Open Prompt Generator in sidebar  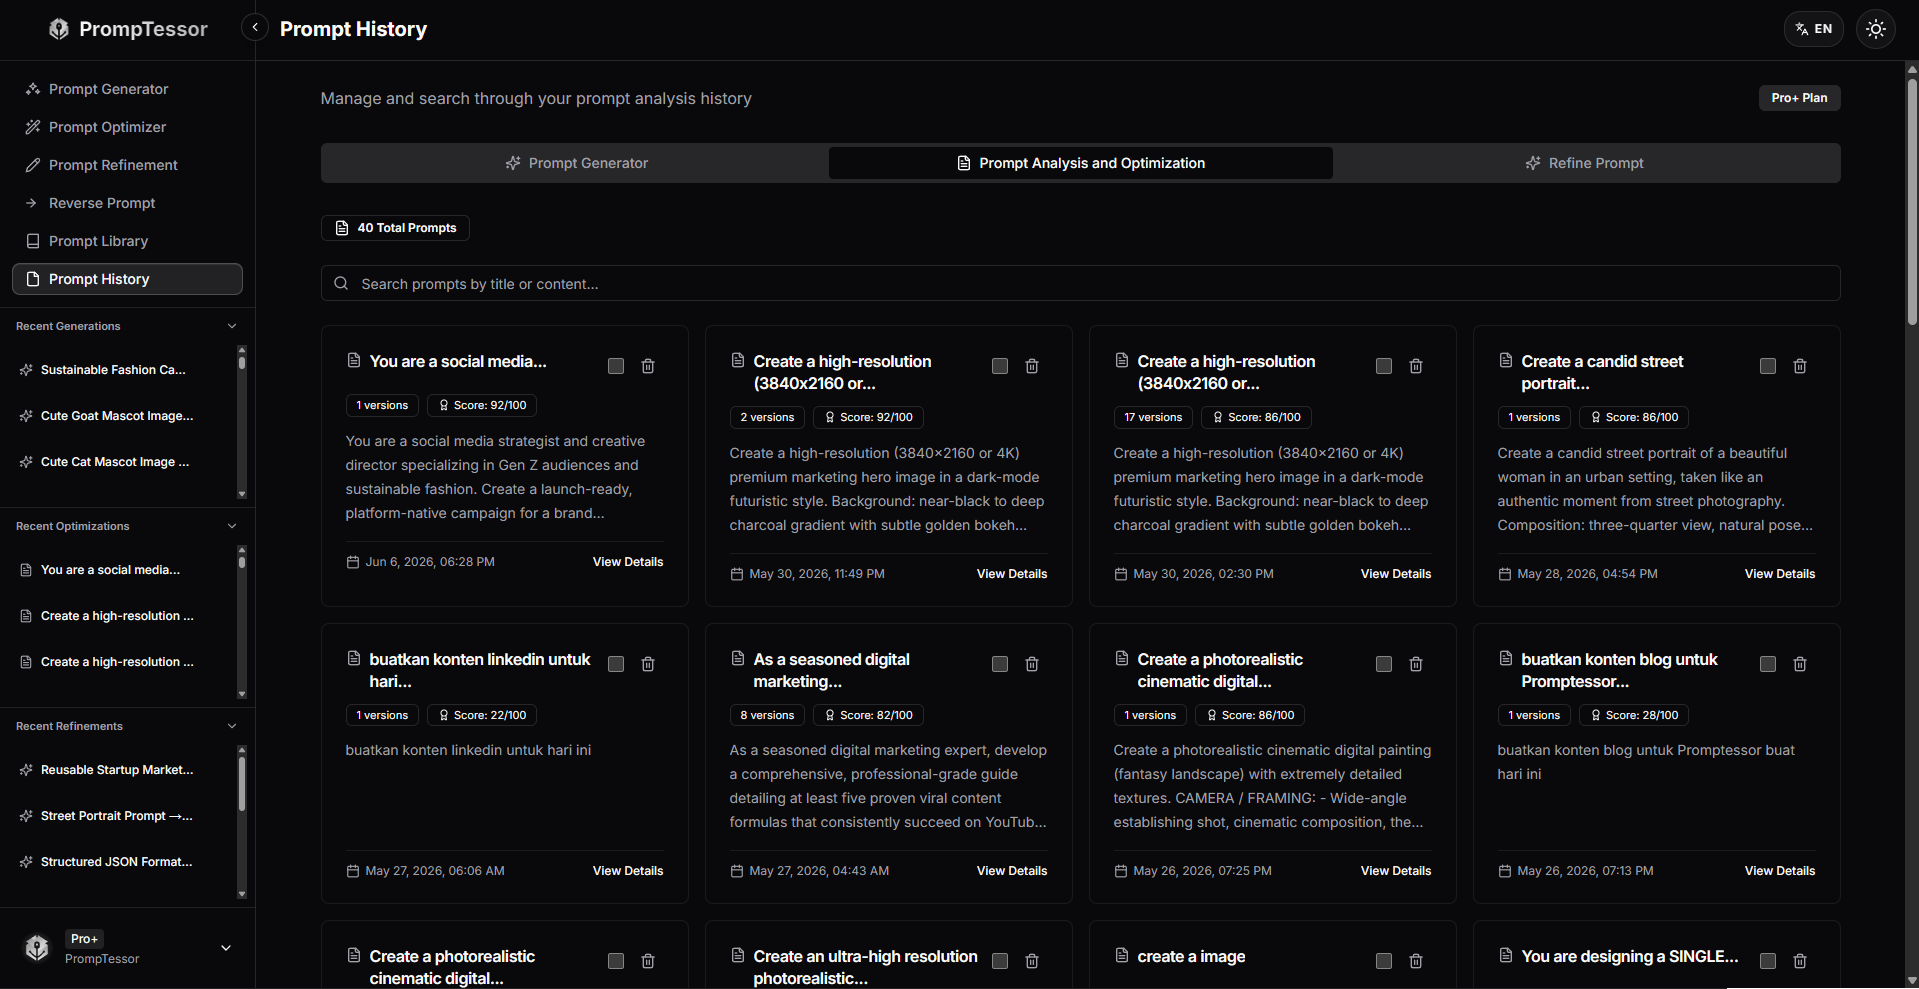pyautogui.click(x=127, y=89)
